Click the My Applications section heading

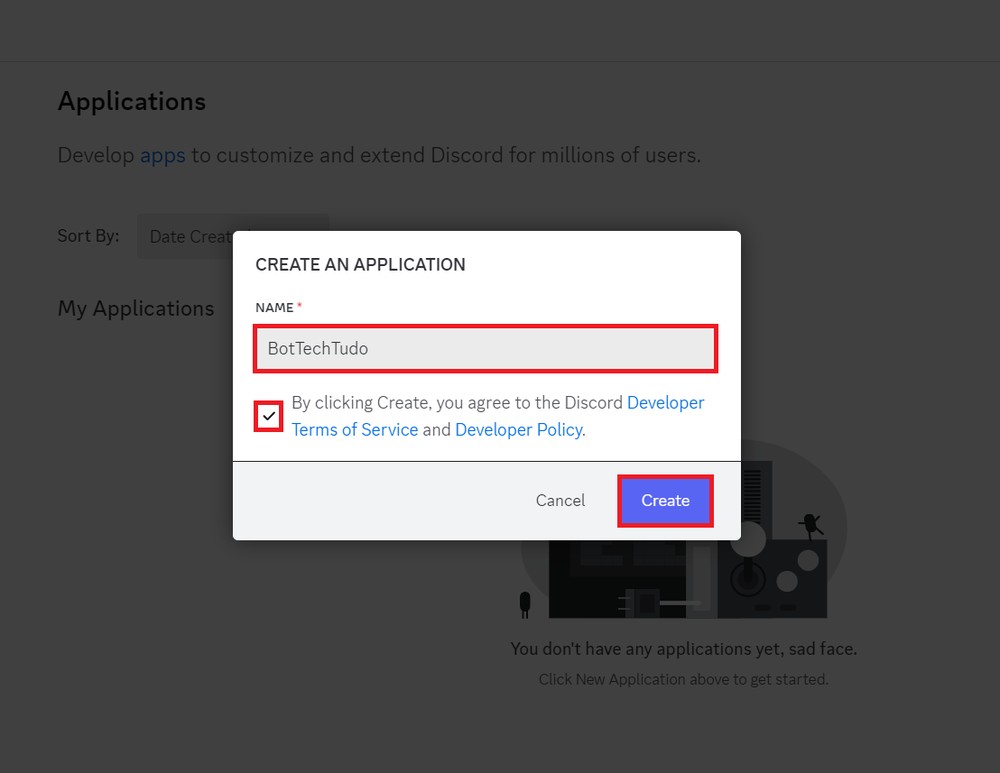(x=136, y=308)
